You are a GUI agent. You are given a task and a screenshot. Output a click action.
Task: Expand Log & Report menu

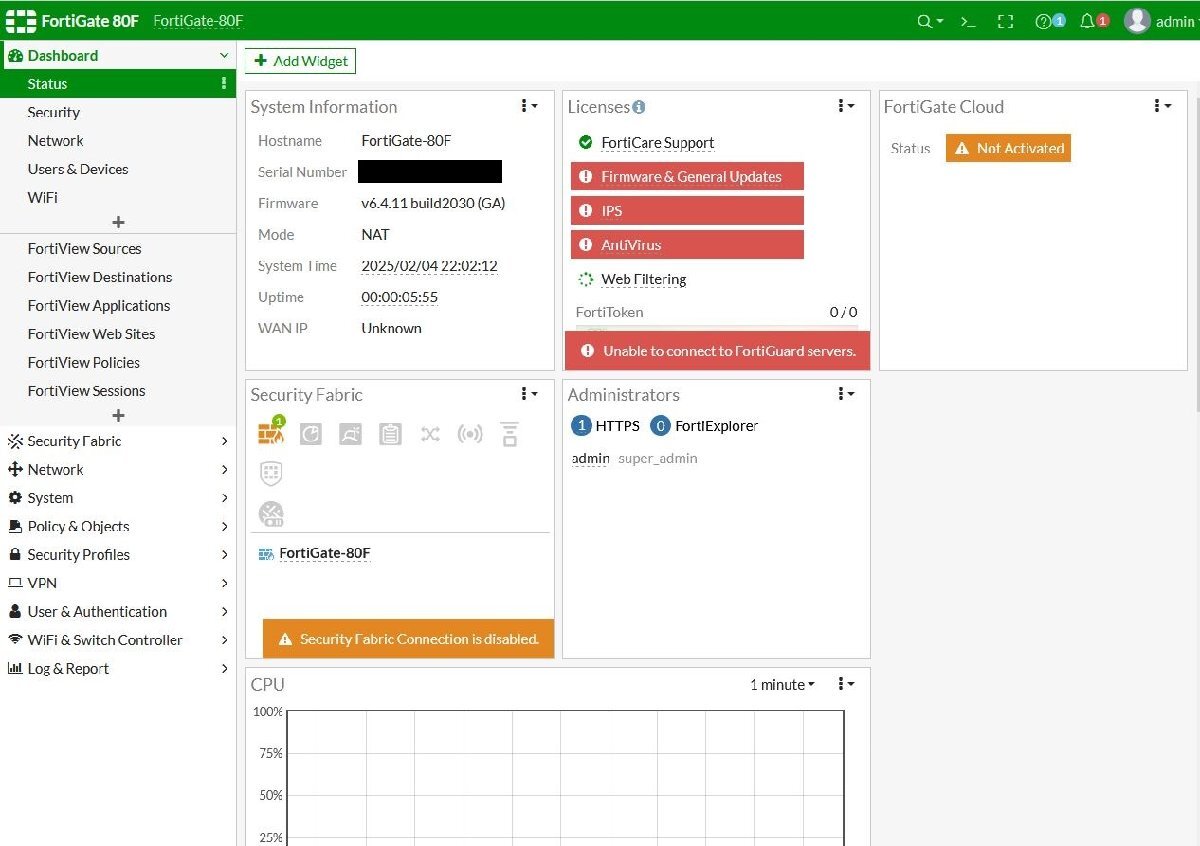click(224, 669)
